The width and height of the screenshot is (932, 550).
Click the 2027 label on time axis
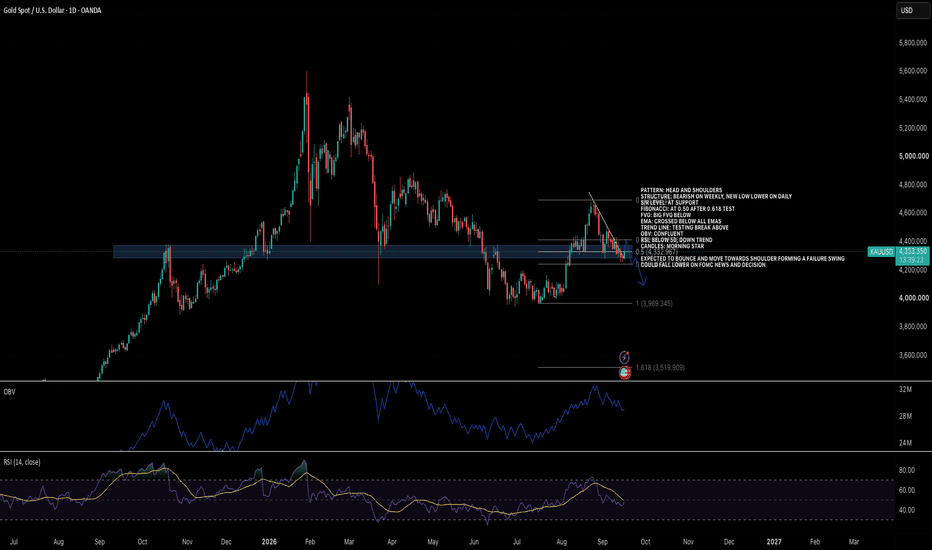[774, 542]
